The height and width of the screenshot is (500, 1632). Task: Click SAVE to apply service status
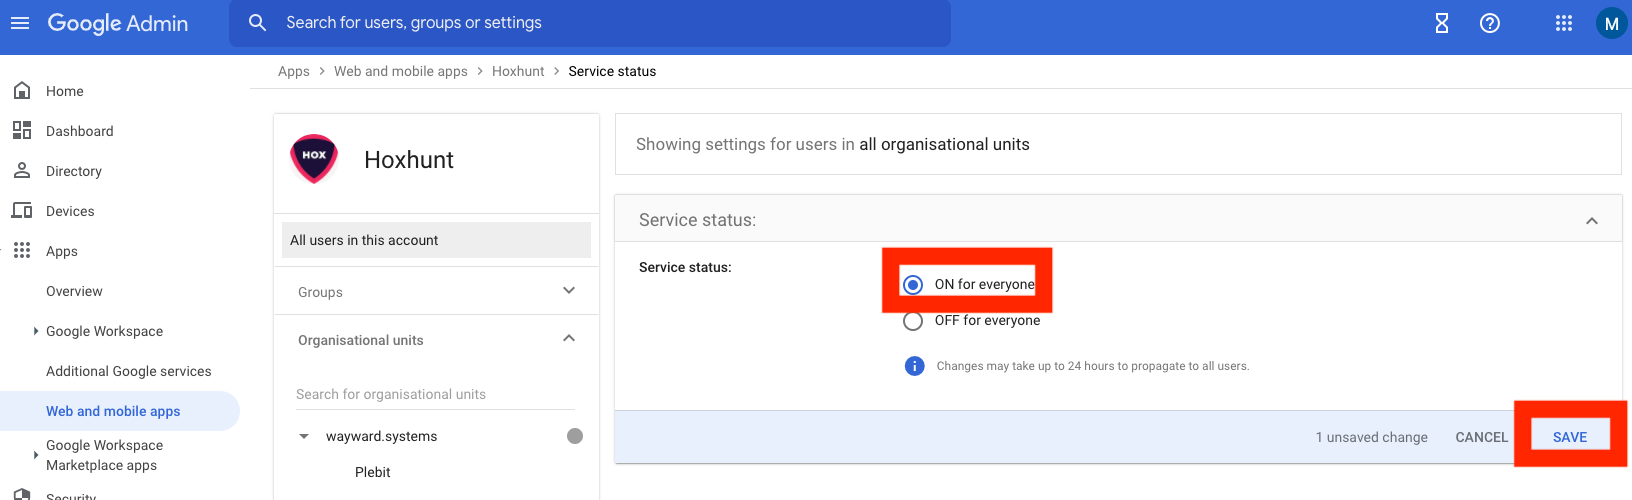(x=1570, y=437)
